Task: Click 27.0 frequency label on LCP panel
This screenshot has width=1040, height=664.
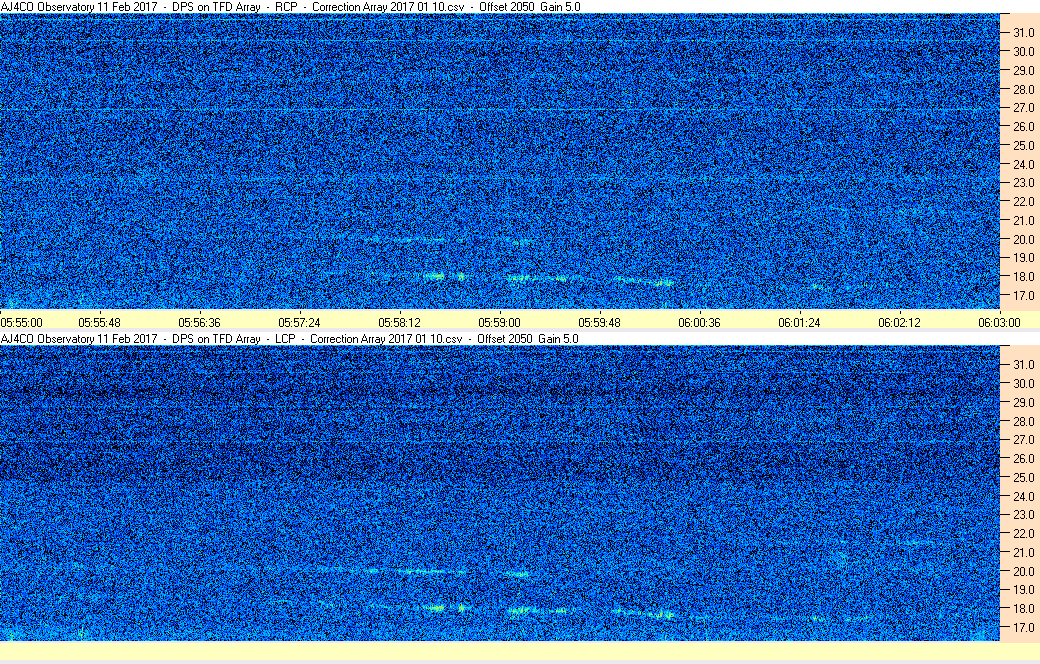Action: [1023, 440]
